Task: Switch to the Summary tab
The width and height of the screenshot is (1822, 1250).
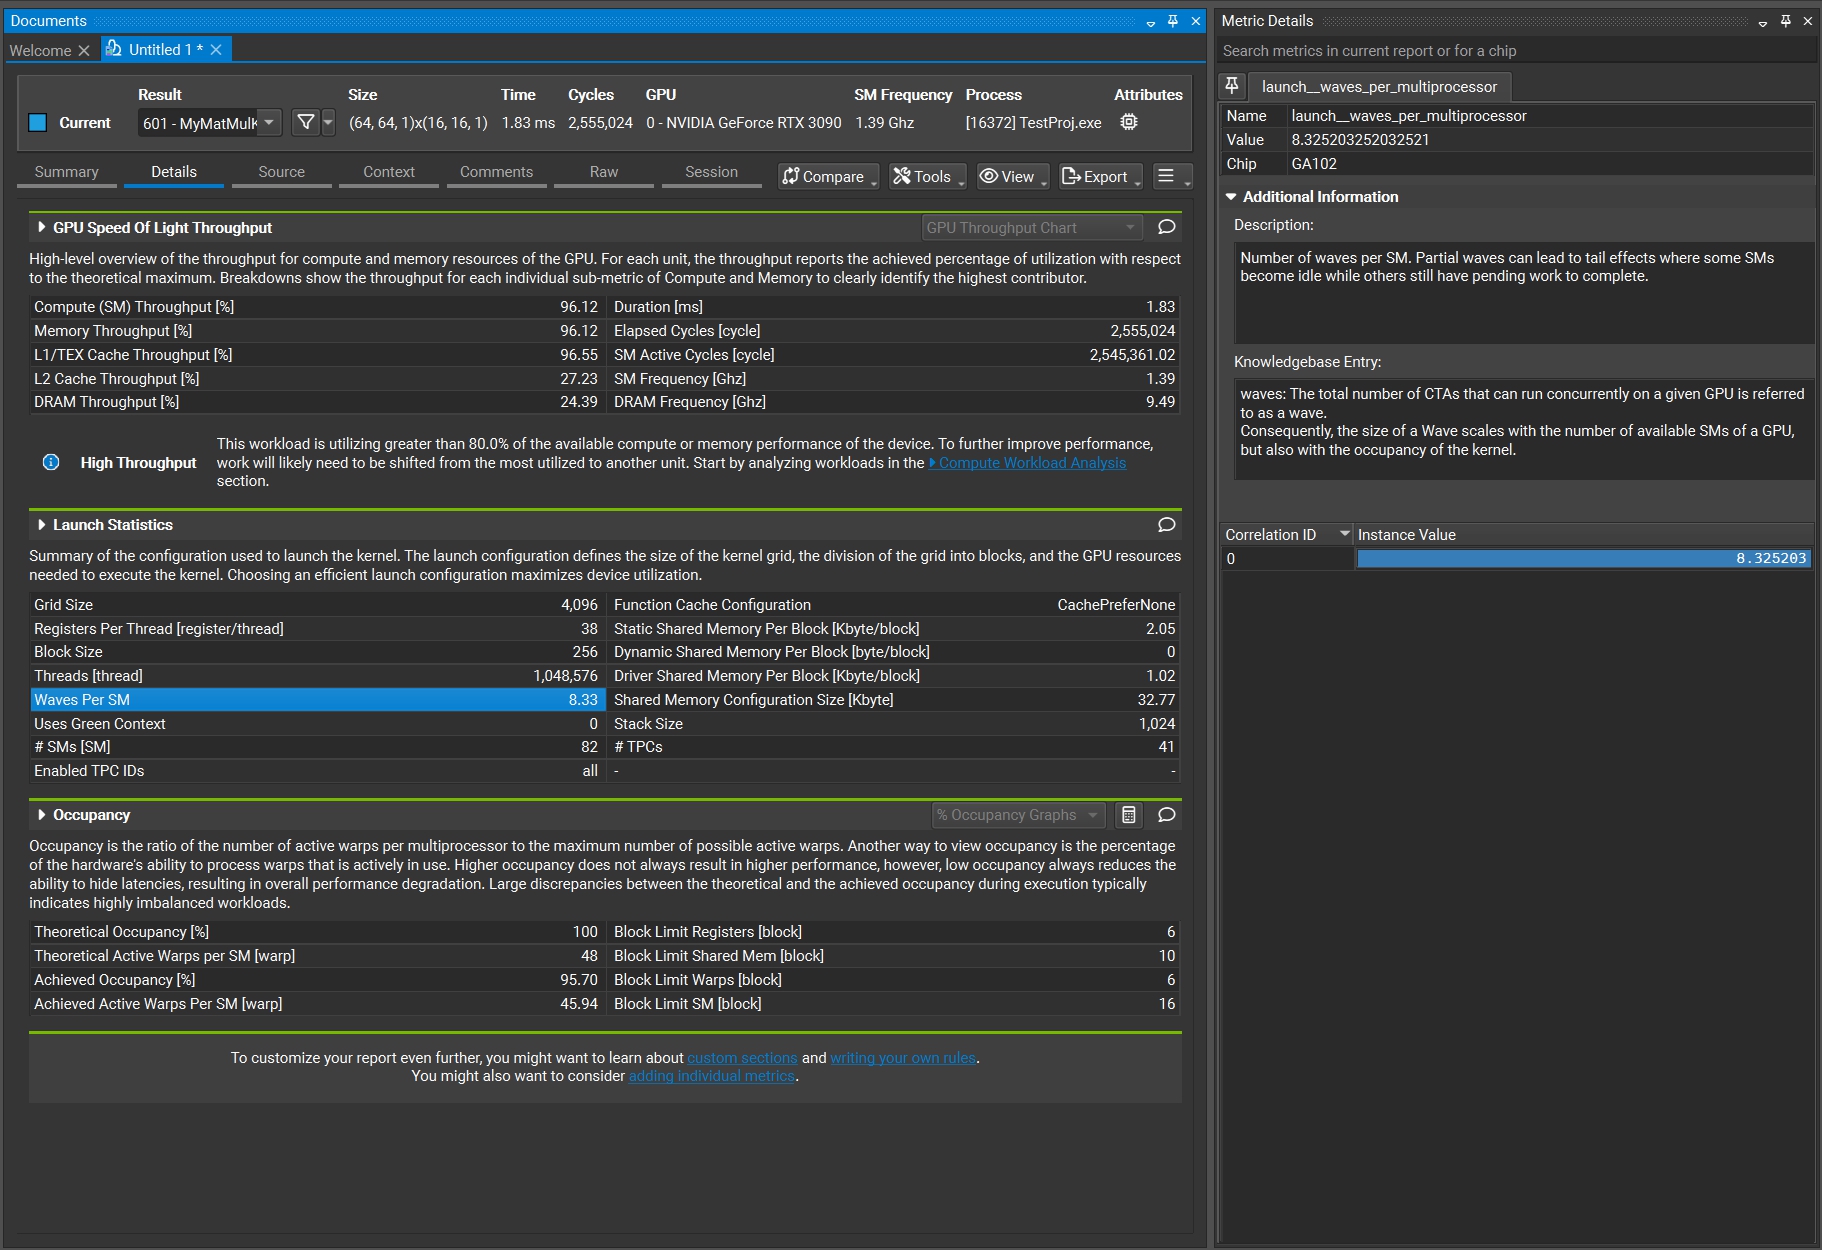Action: pos(66,172)
